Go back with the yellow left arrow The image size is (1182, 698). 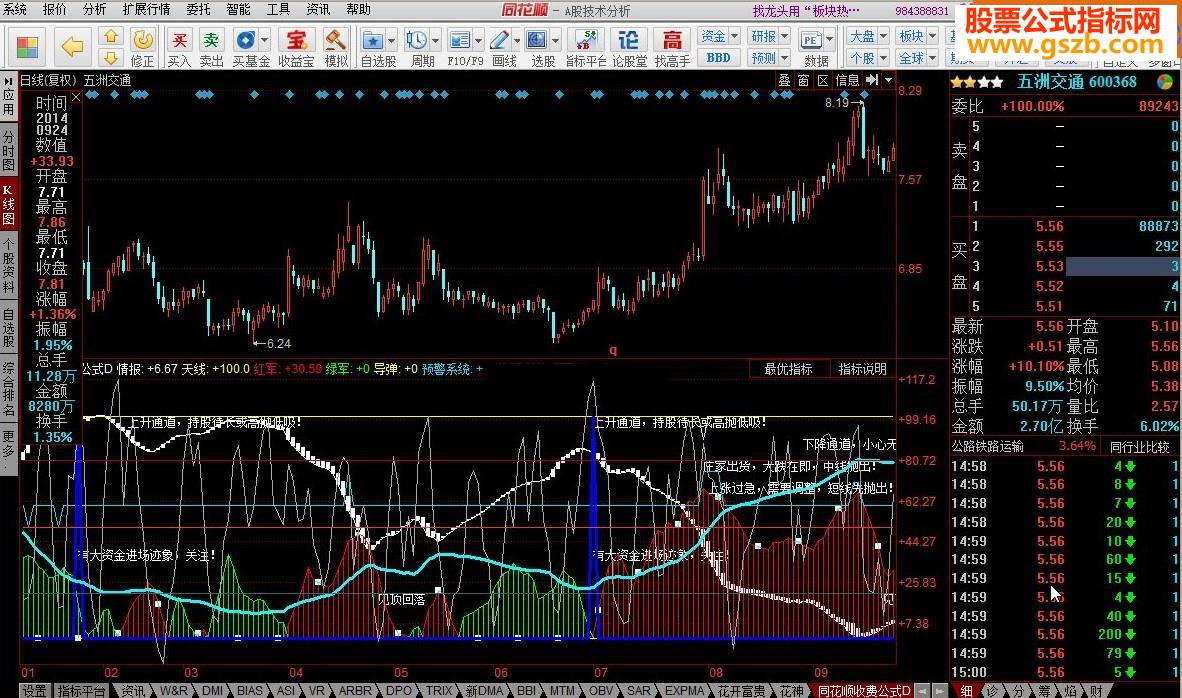tap(72, 47)
